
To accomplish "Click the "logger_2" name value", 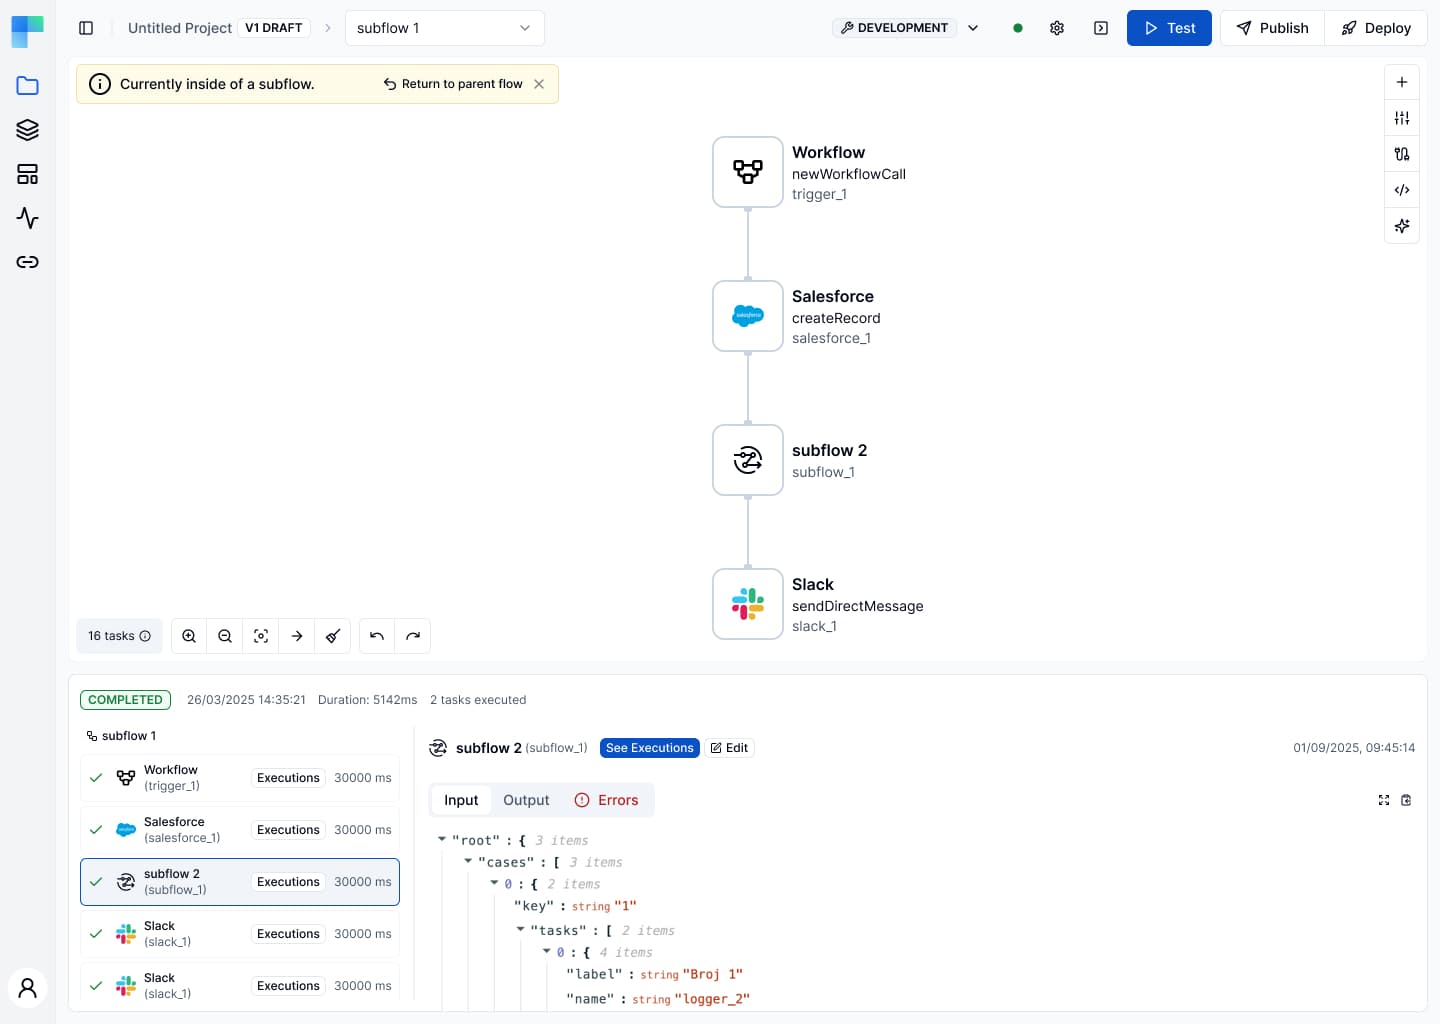I will coord(712,998).
